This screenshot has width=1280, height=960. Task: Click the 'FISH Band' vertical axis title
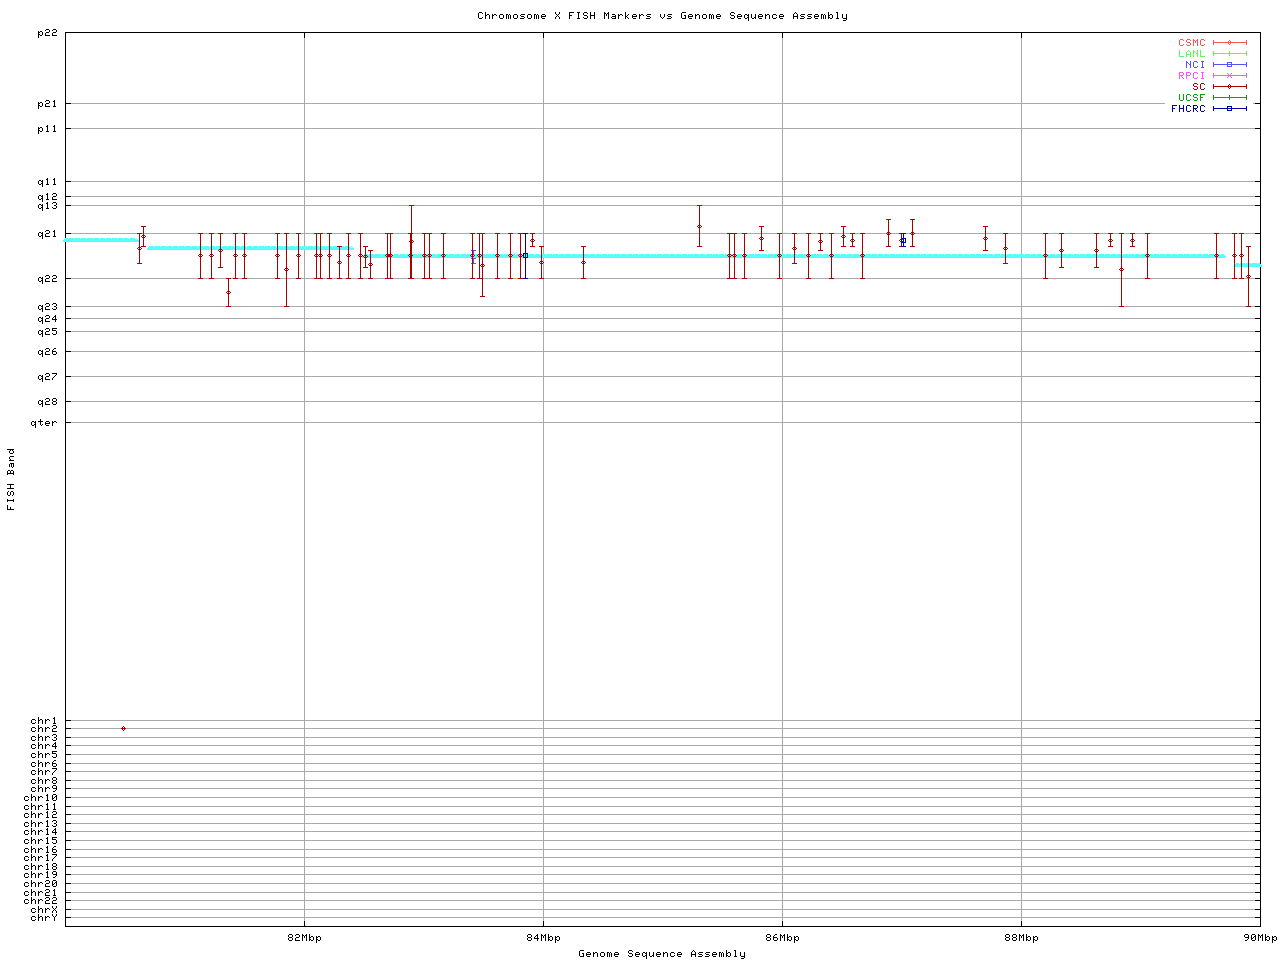point(12,479)
